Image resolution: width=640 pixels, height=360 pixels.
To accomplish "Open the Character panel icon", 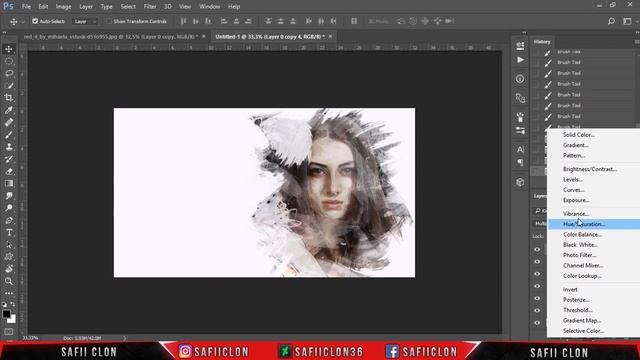I will [x=520, y=149].
